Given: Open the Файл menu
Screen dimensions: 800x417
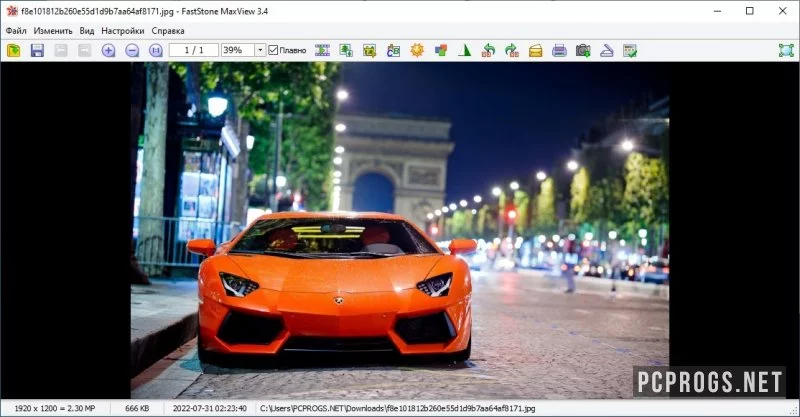Looking at the screenshot, I should coord(16,31).
